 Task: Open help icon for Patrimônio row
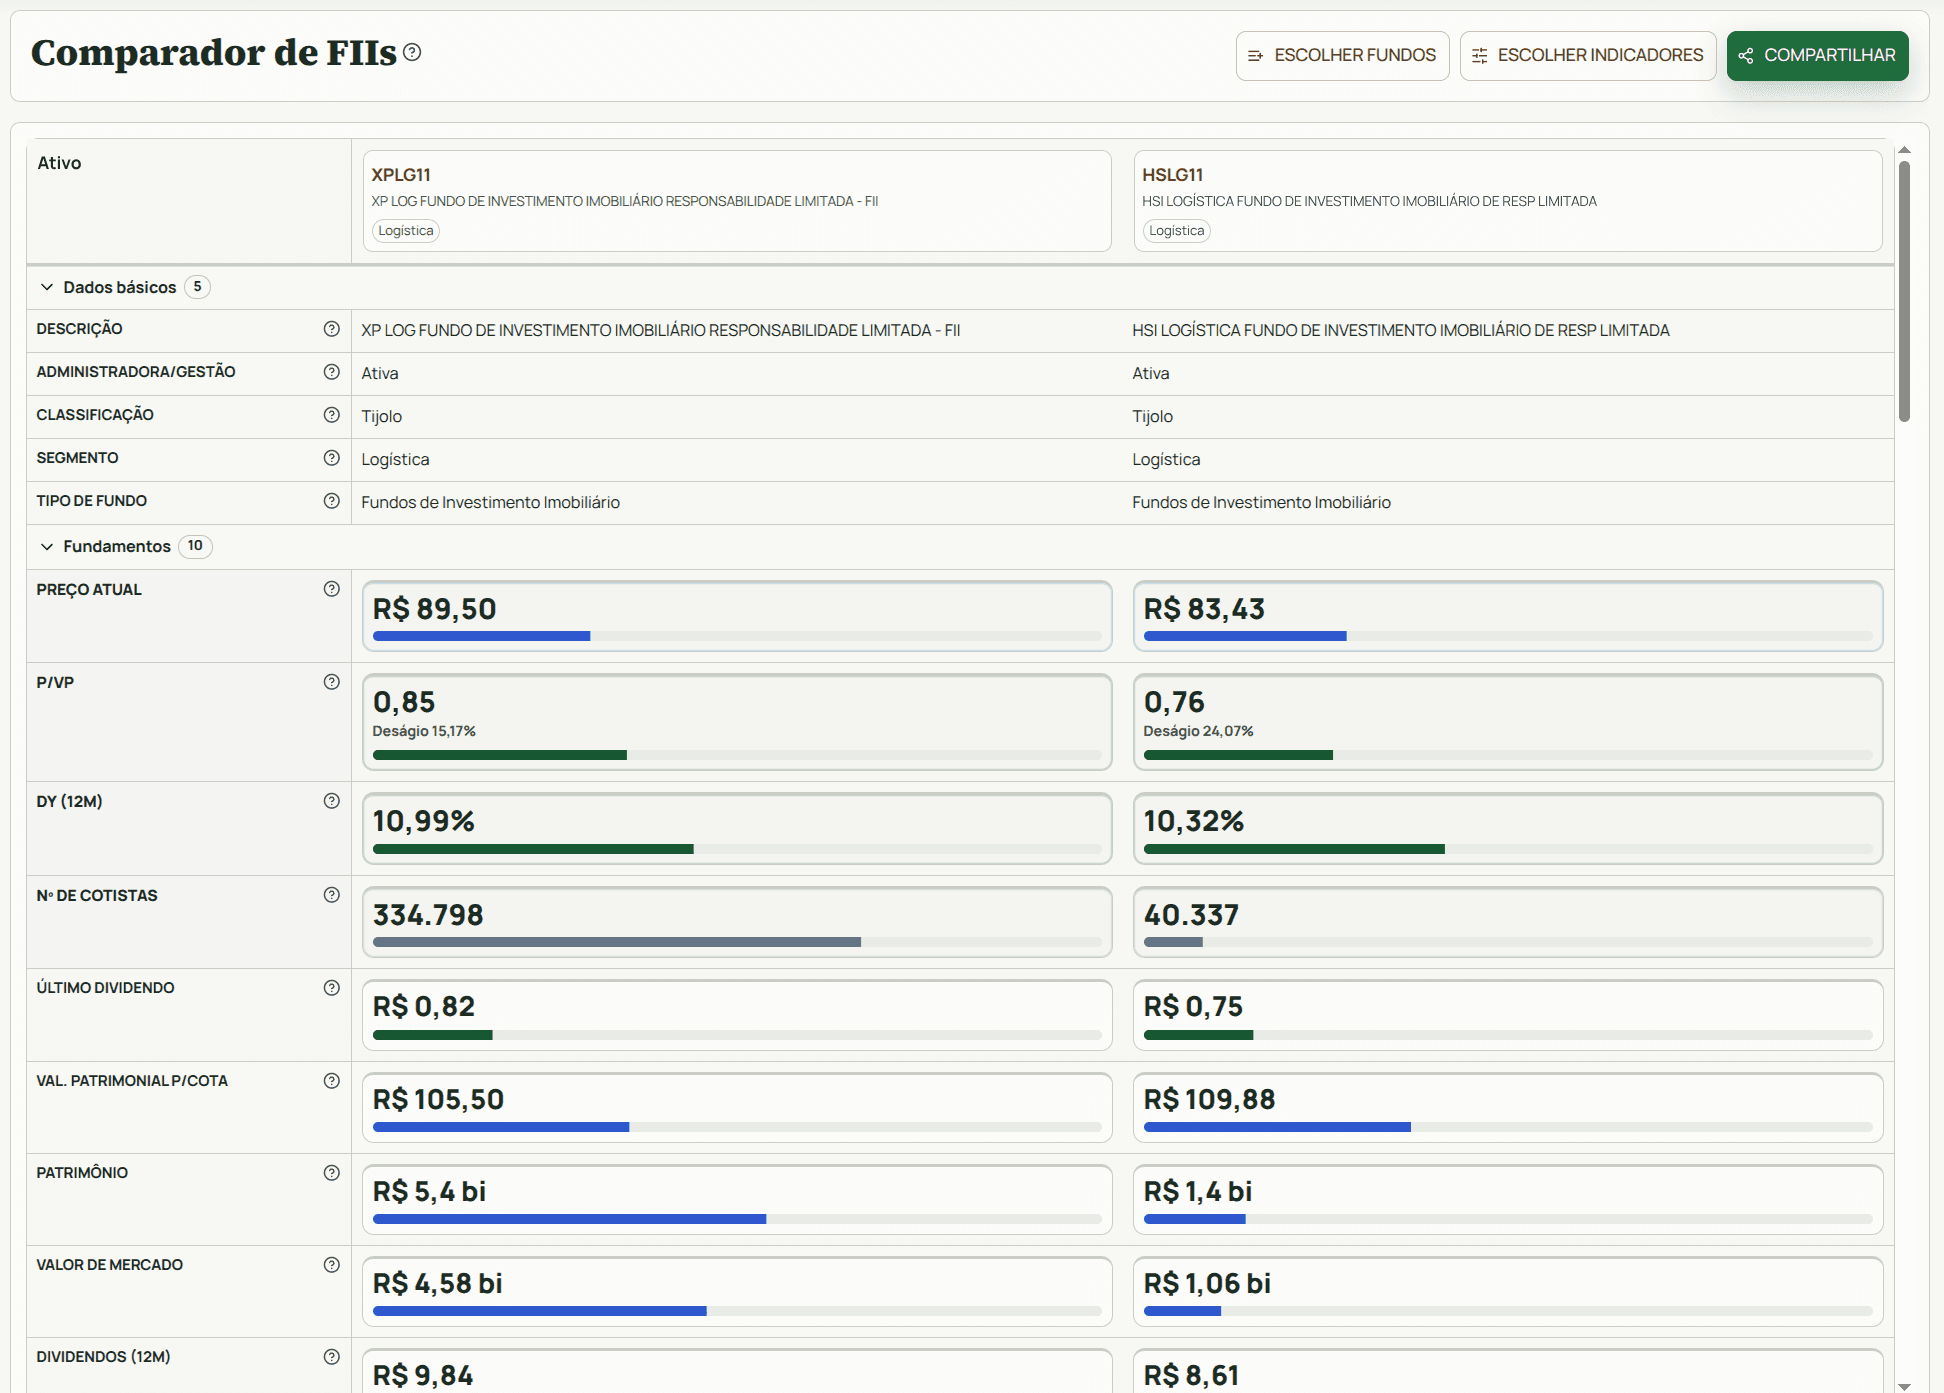332,1173
